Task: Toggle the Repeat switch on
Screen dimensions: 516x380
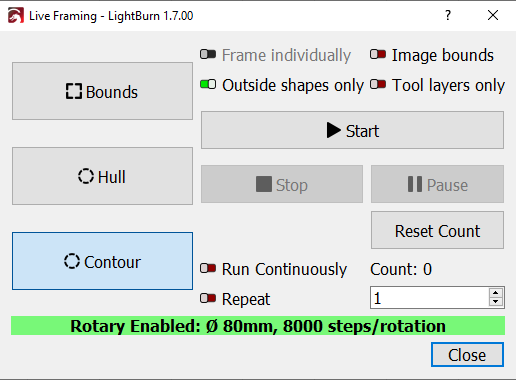Action: (208, 298)
